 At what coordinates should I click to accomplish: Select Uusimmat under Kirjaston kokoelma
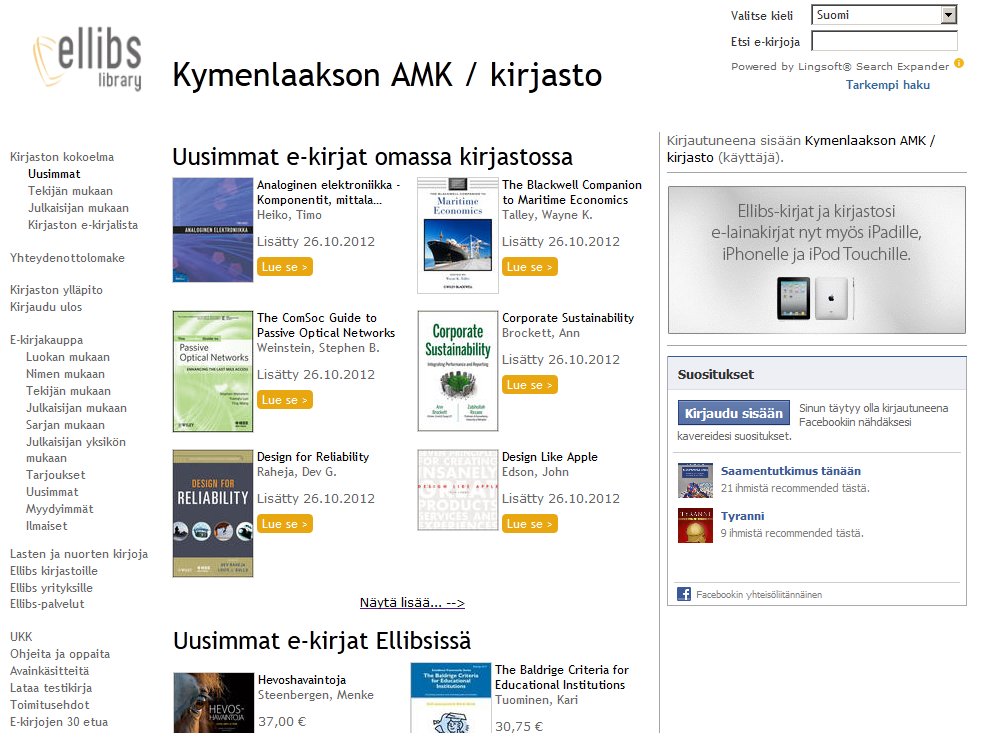54,173
